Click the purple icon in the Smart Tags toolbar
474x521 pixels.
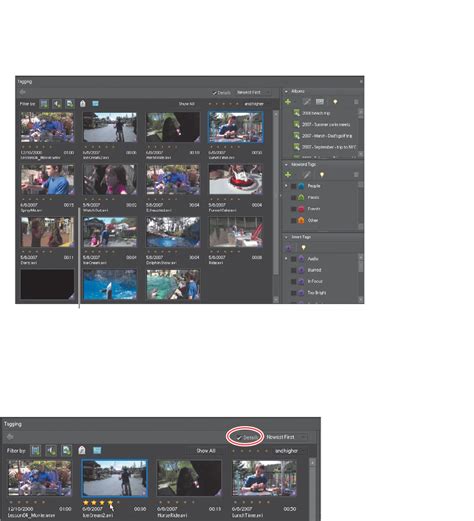289,248
